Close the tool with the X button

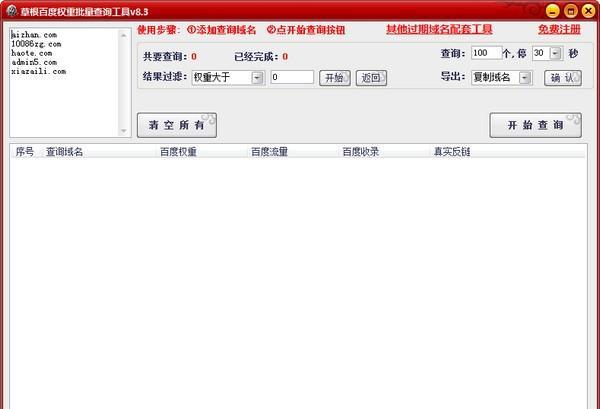tap(588, 11)
